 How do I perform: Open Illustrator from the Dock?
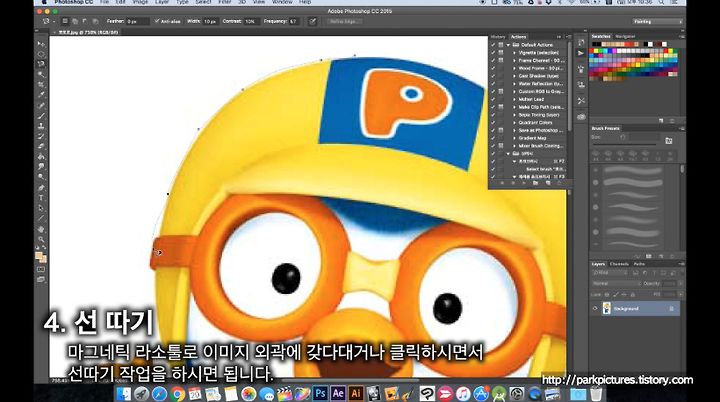point(355,393)
